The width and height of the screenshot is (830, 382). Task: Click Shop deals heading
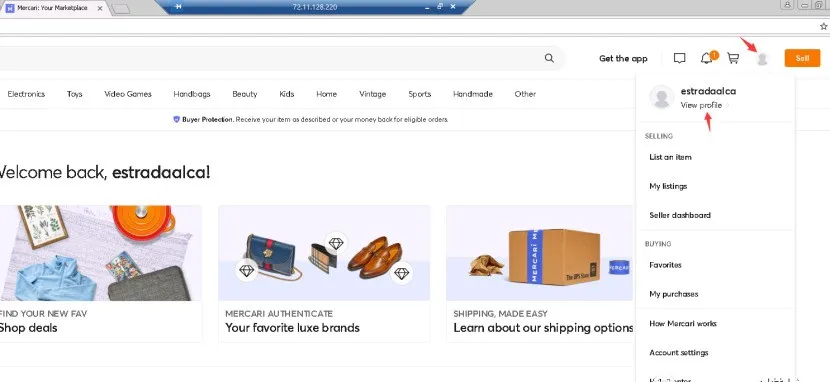point(28,328)
